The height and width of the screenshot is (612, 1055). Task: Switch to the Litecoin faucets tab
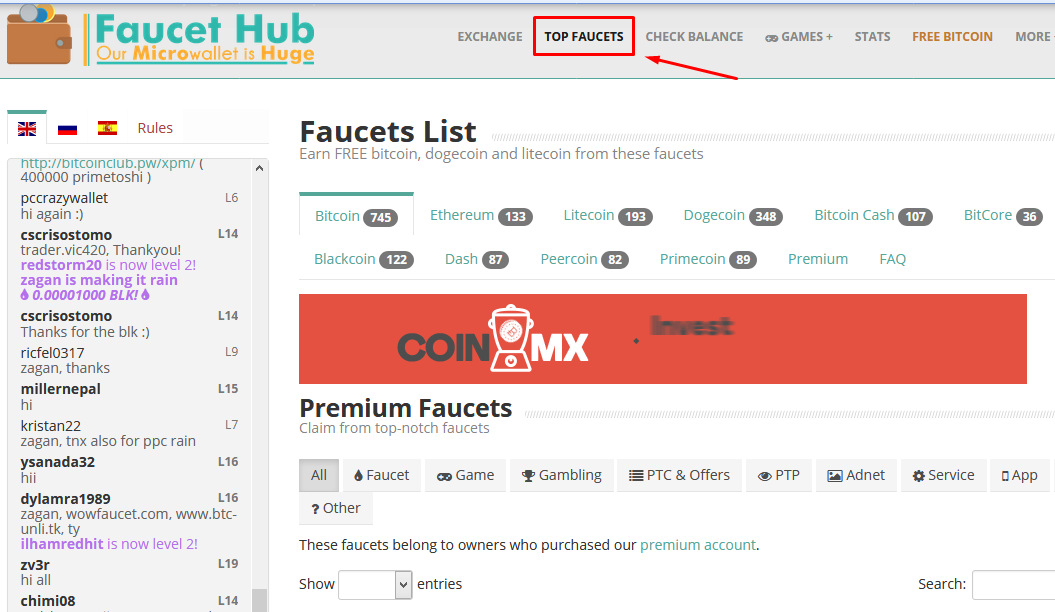608,215
